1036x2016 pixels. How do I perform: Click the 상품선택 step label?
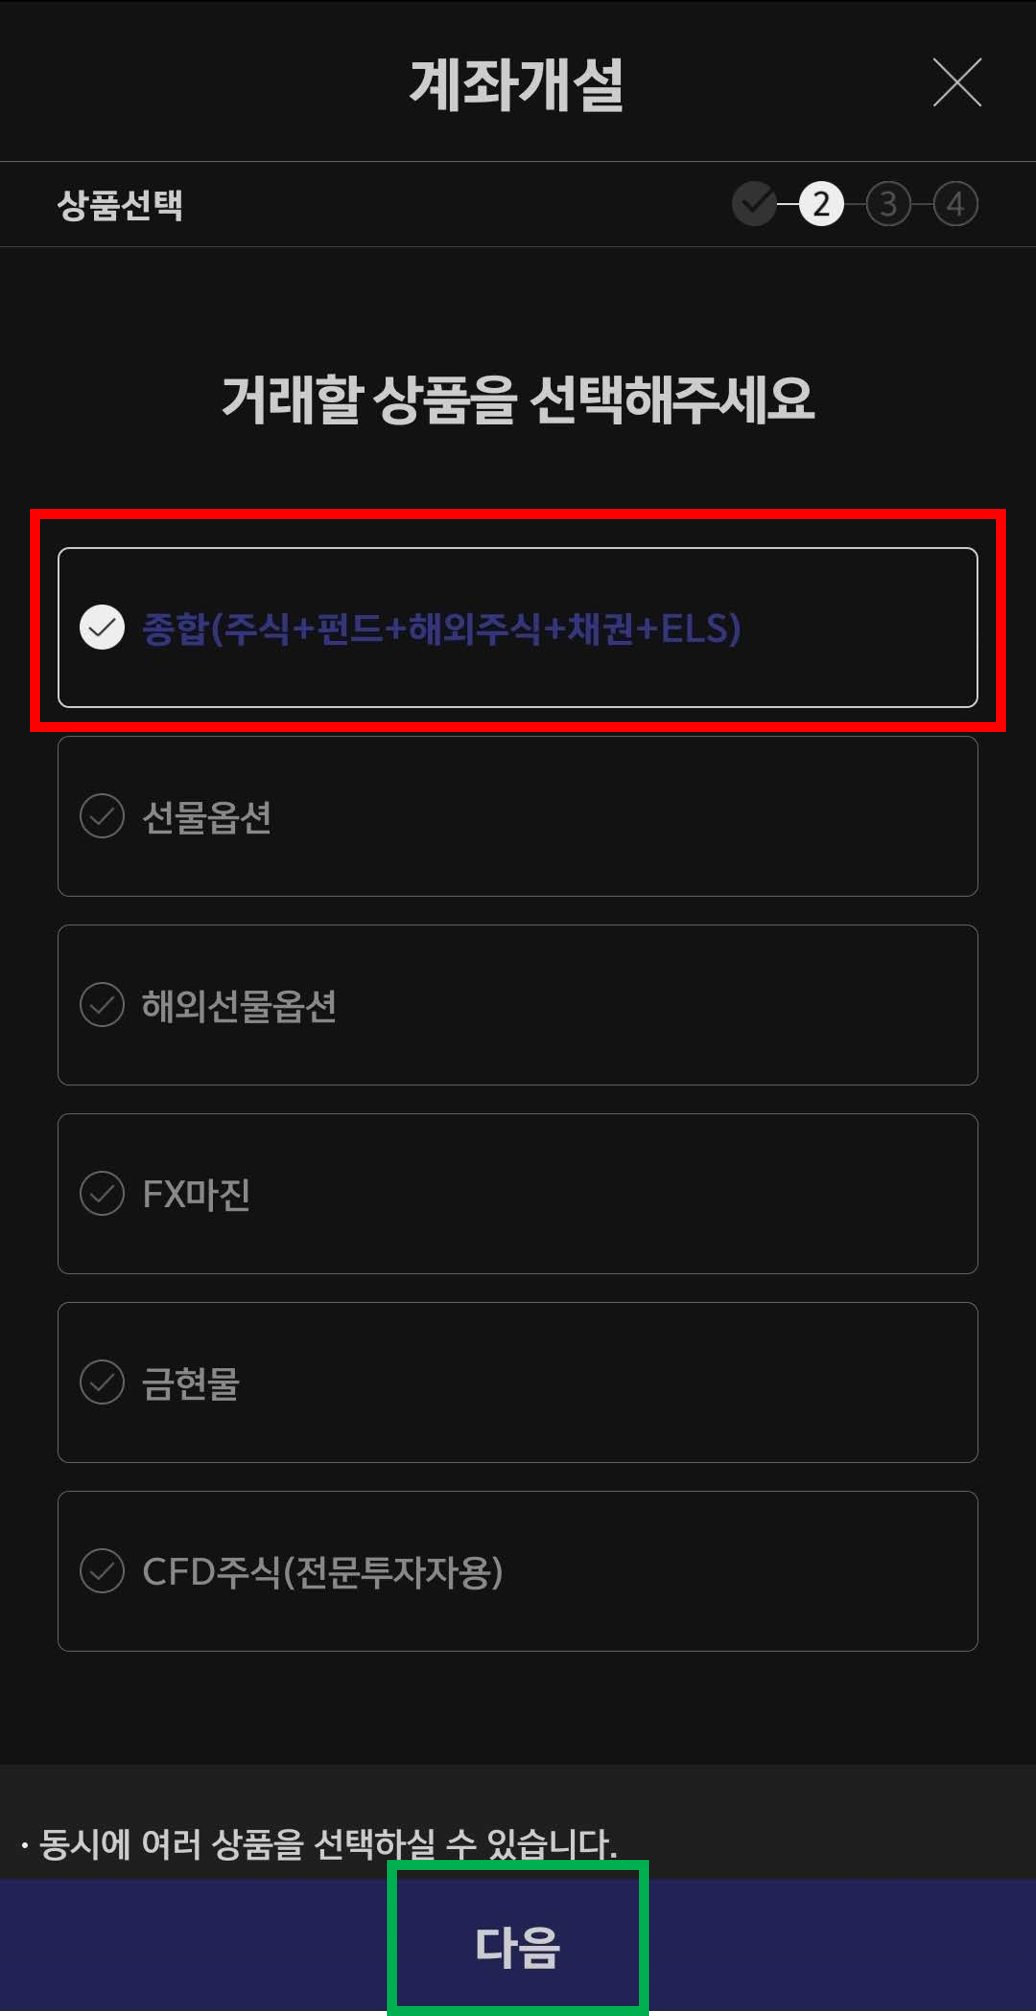tap(120, 205)
